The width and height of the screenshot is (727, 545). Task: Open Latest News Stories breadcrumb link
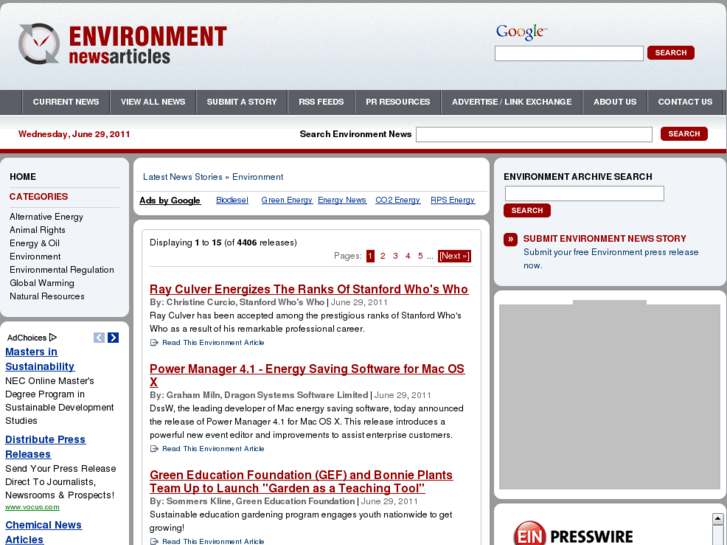183,177
